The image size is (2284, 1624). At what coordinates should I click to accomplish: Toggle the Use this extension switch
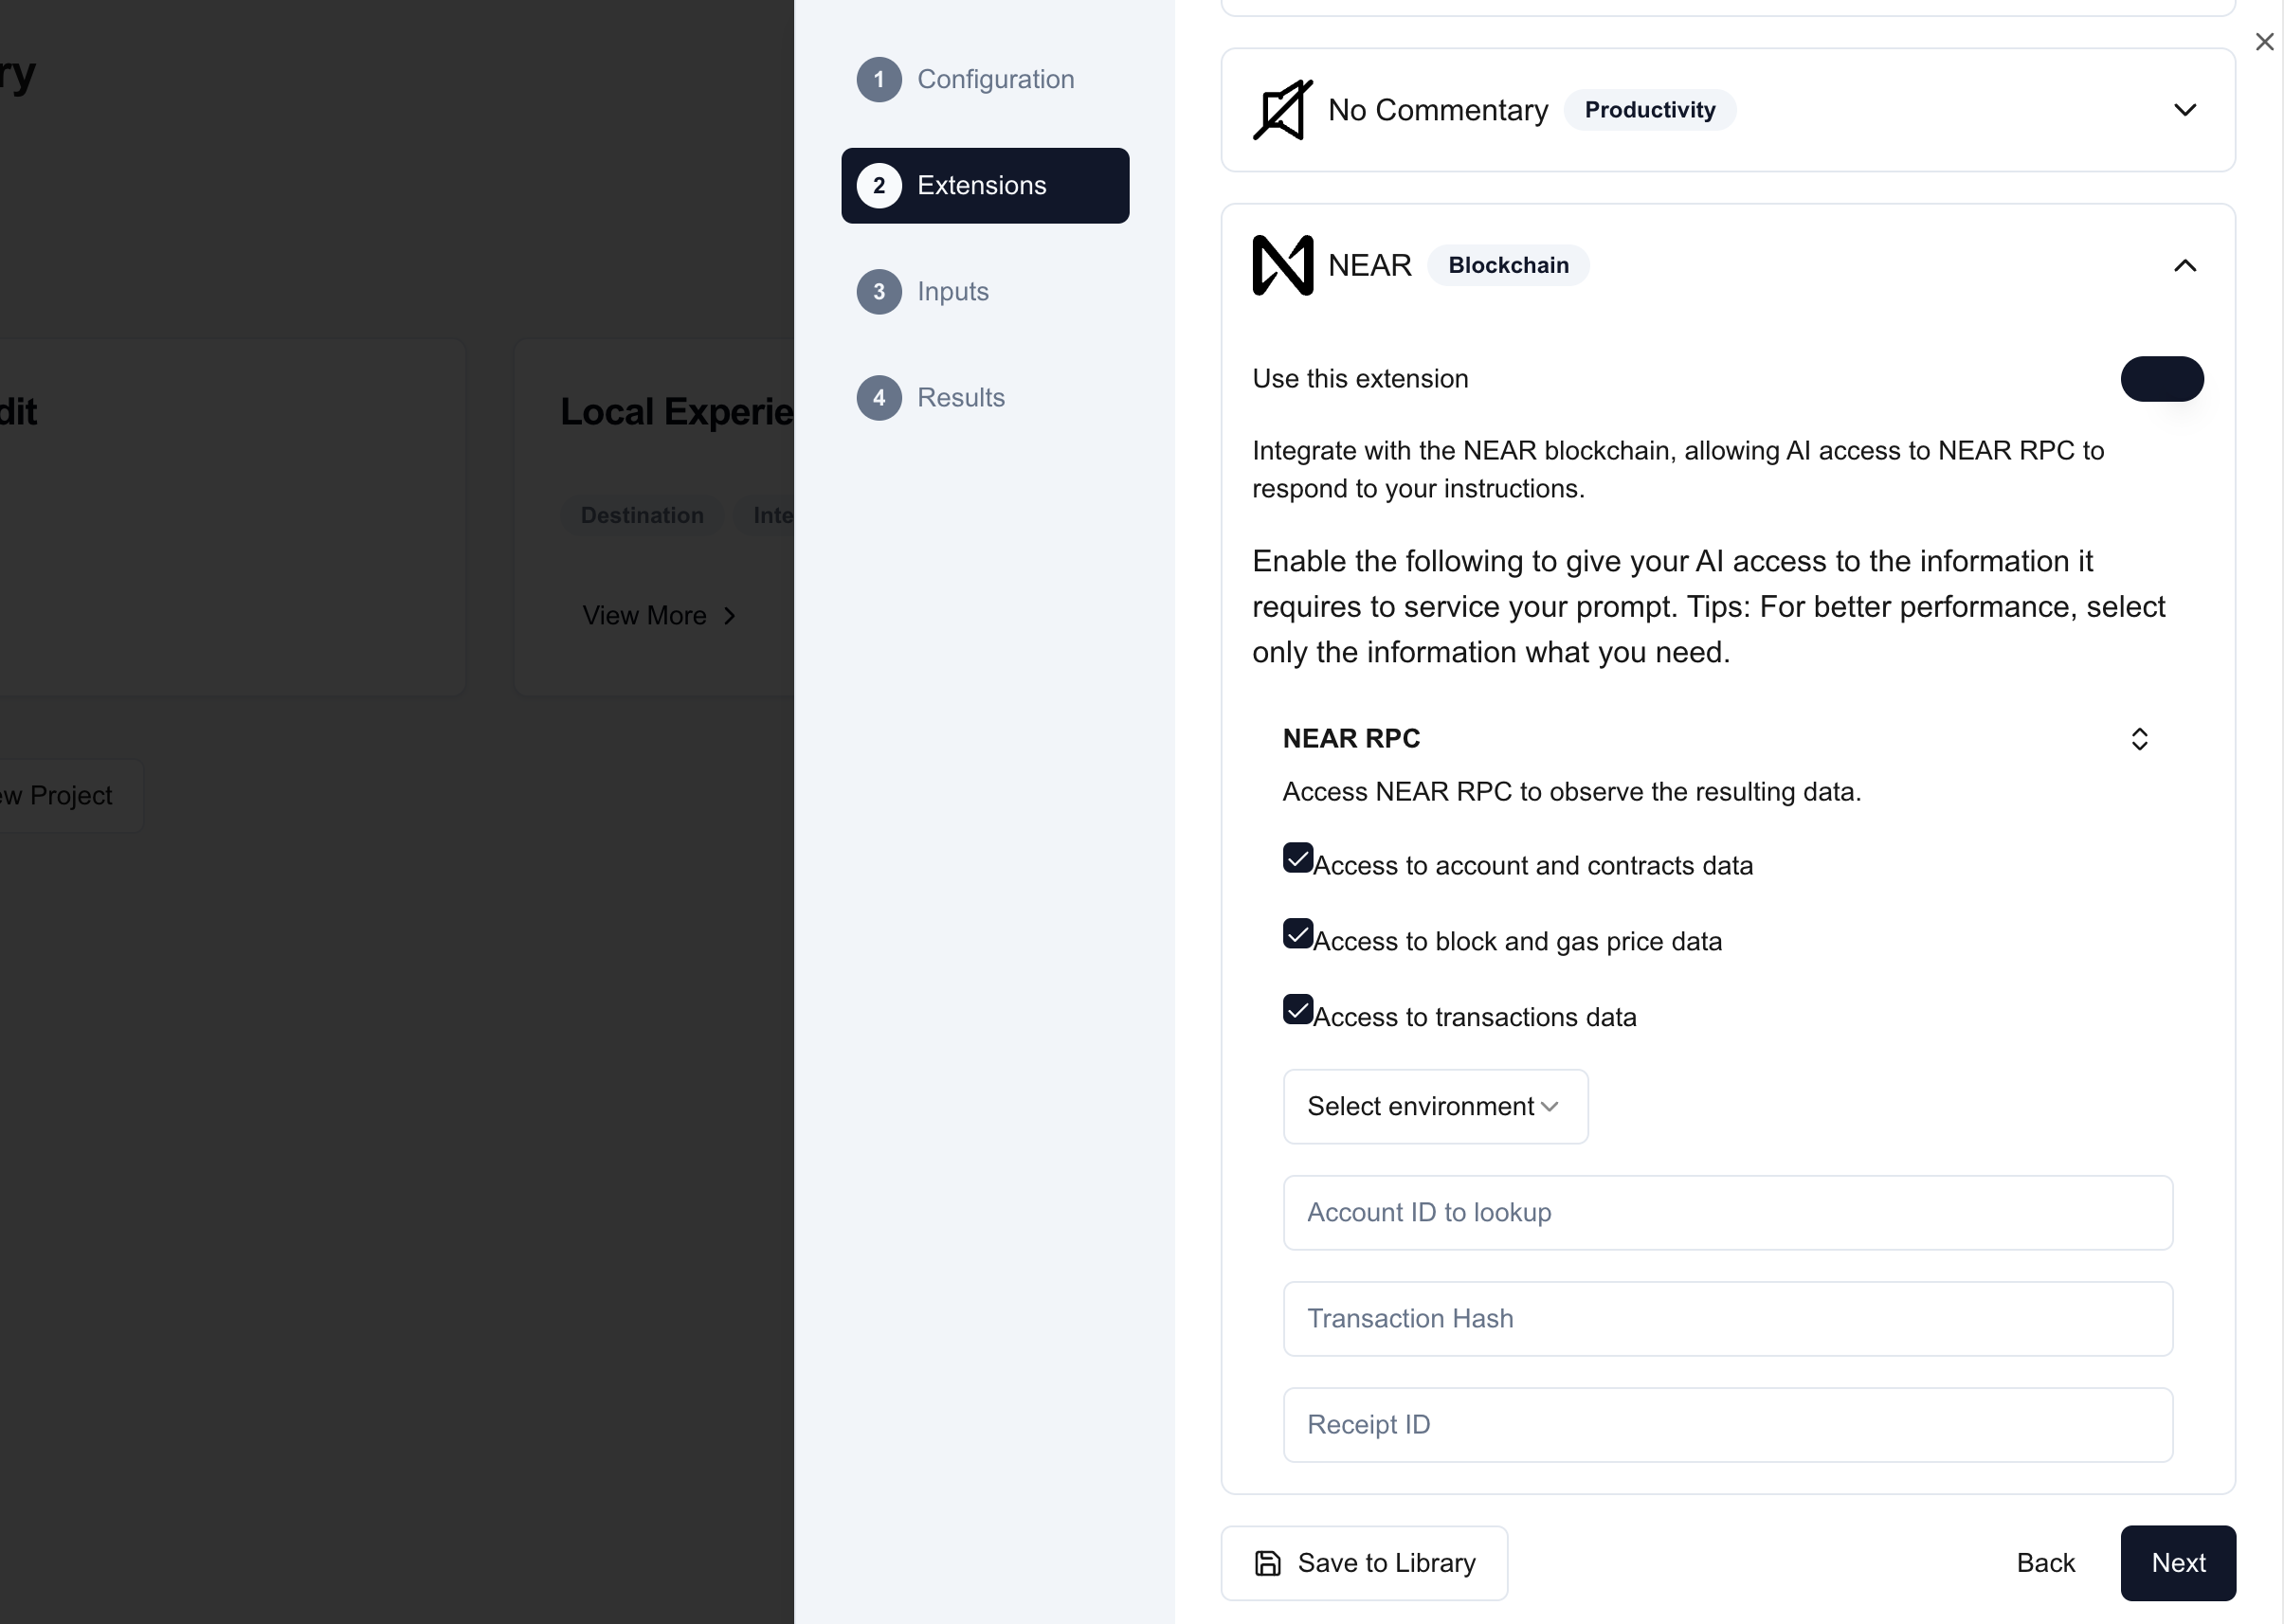[x=2162, y=379]
